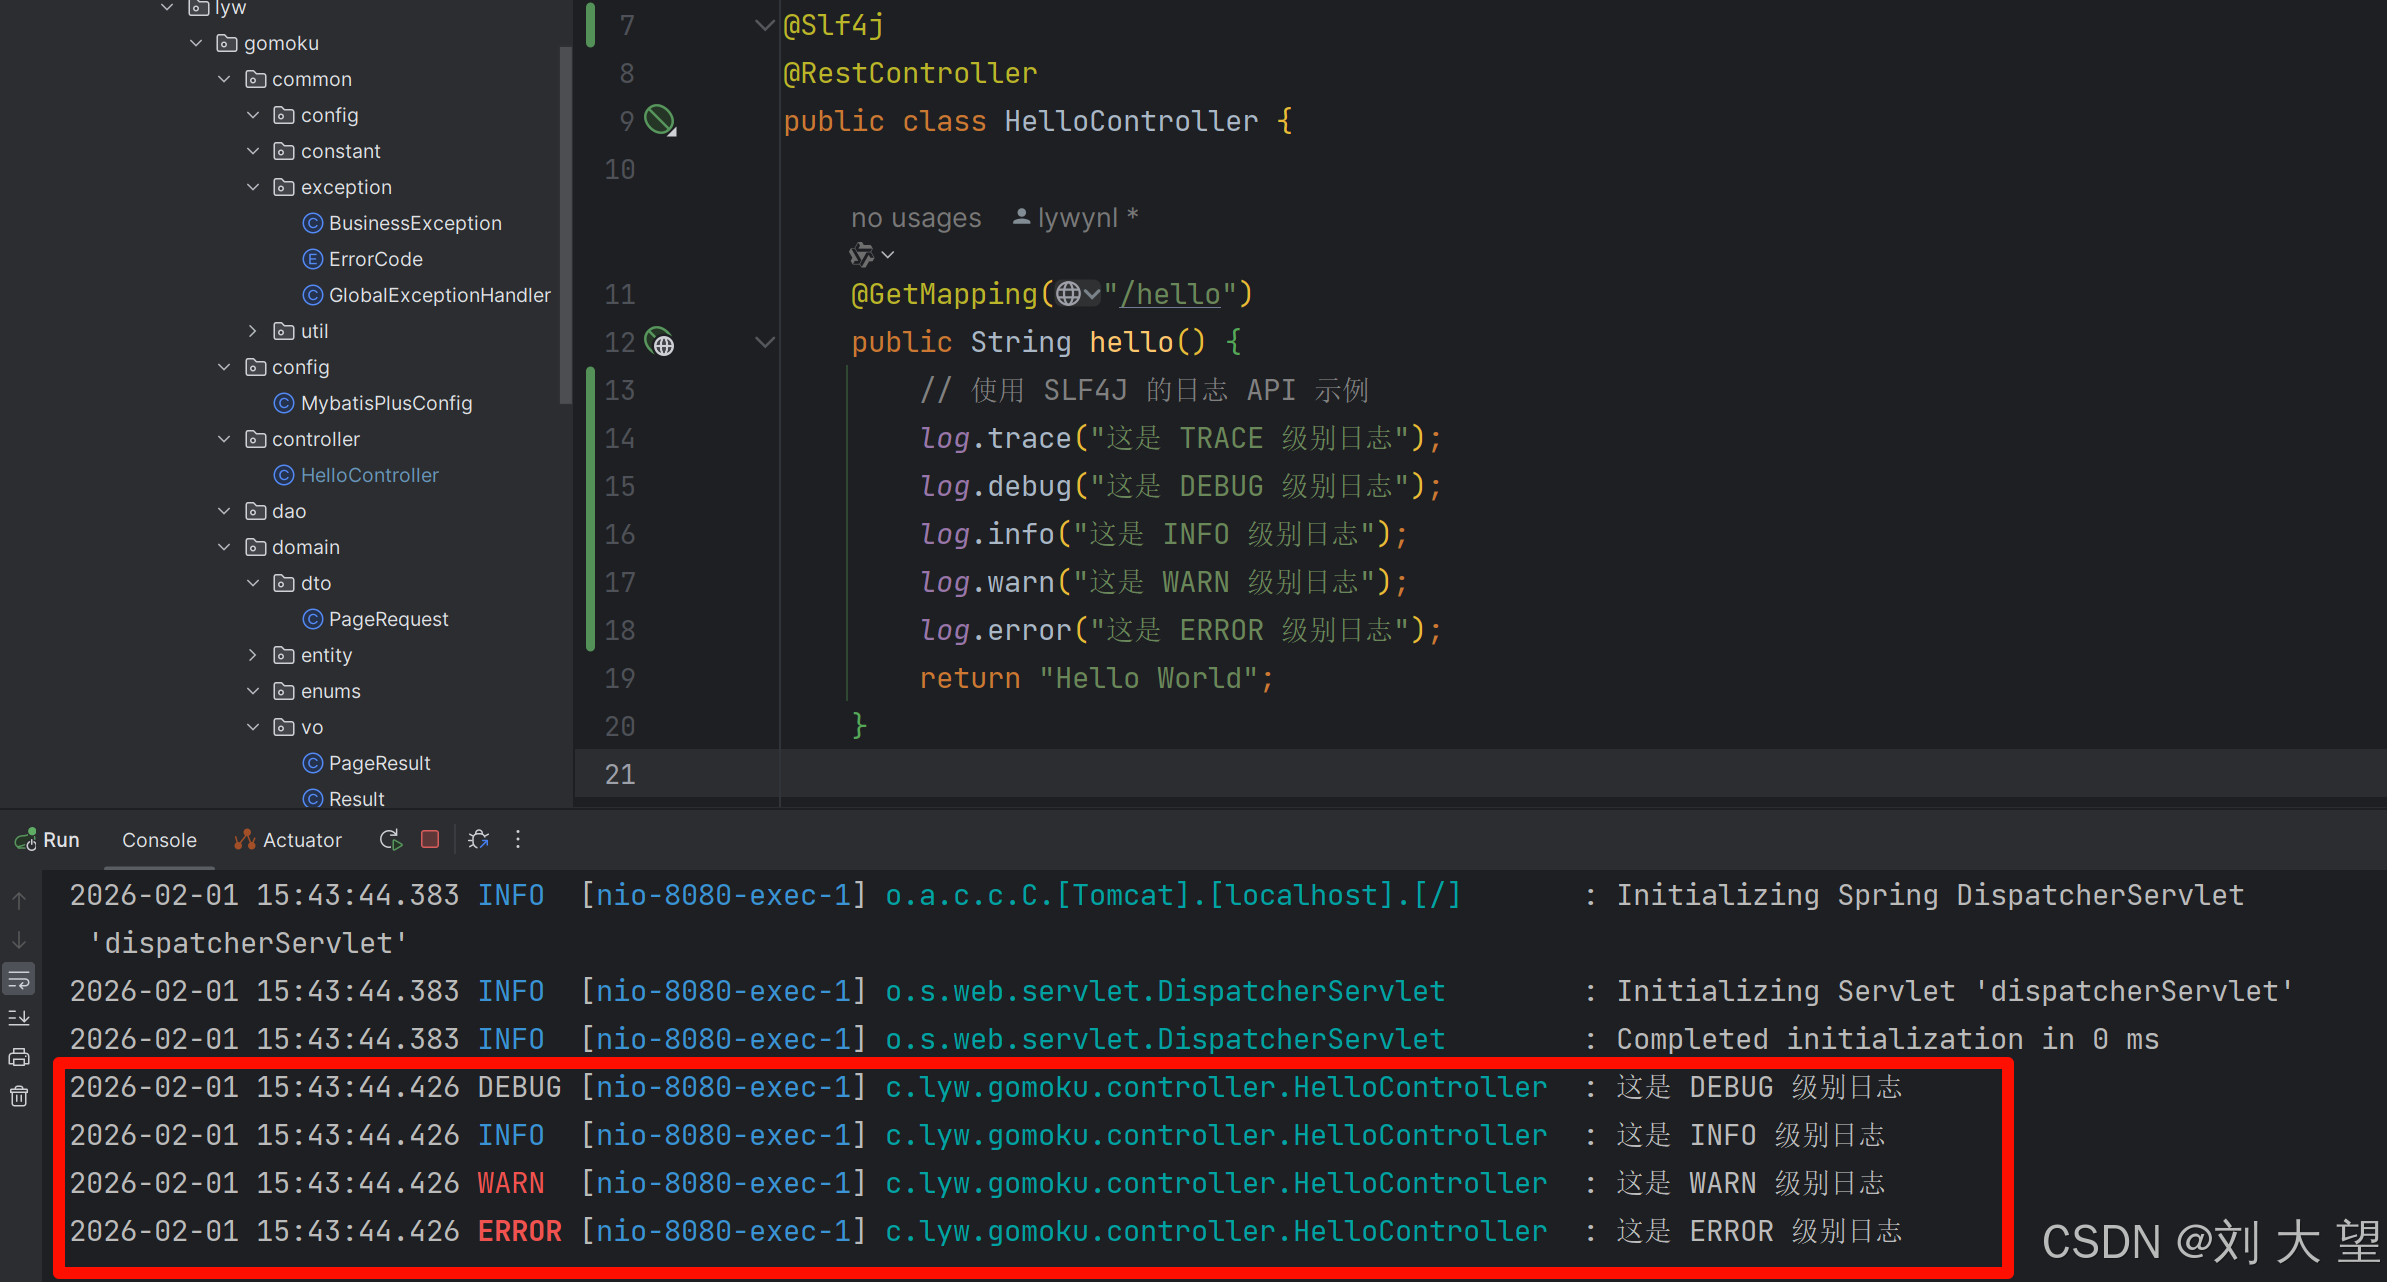Click the web endpoint gutter icon on line 12
Image resolution: width=2387 pixels, height=1282 pixels.
[x=660, y=343]
